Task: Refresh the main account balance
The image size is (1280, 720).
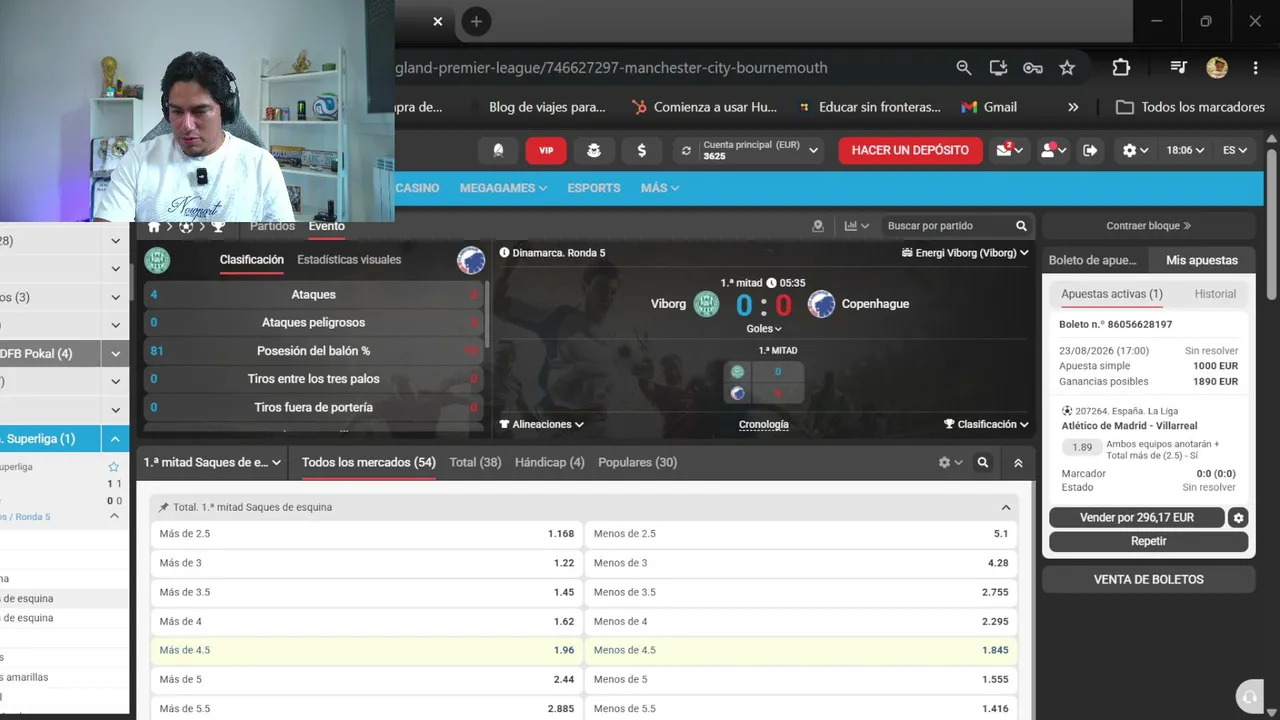Action: point(686,151)
